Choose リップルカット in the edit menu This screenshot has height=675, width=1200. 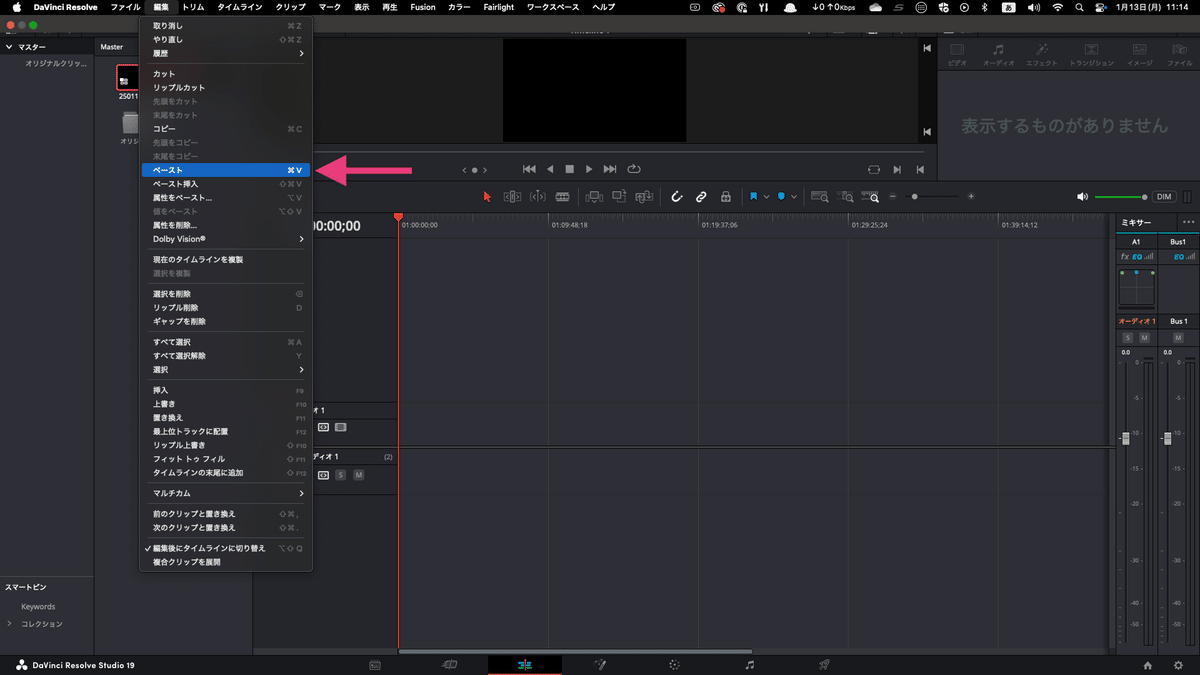(x=227, y=87)
